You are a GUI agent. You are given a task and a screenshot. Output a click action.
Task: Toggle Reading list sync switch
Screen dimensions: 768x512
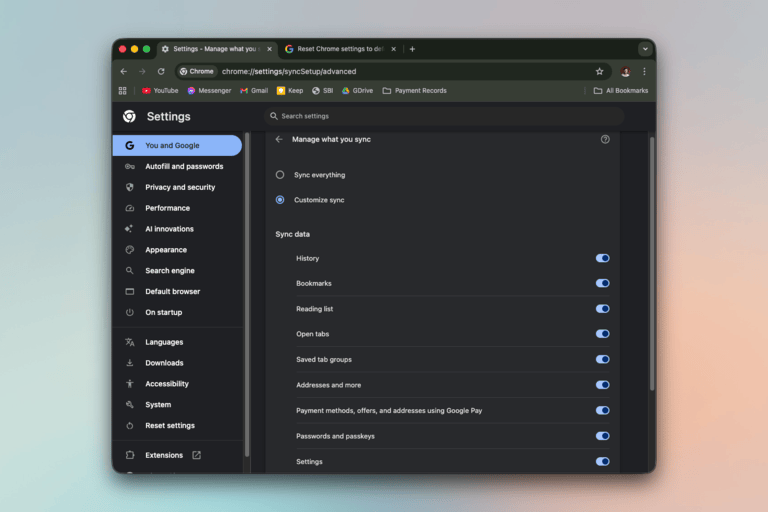(x=602, y=309)
